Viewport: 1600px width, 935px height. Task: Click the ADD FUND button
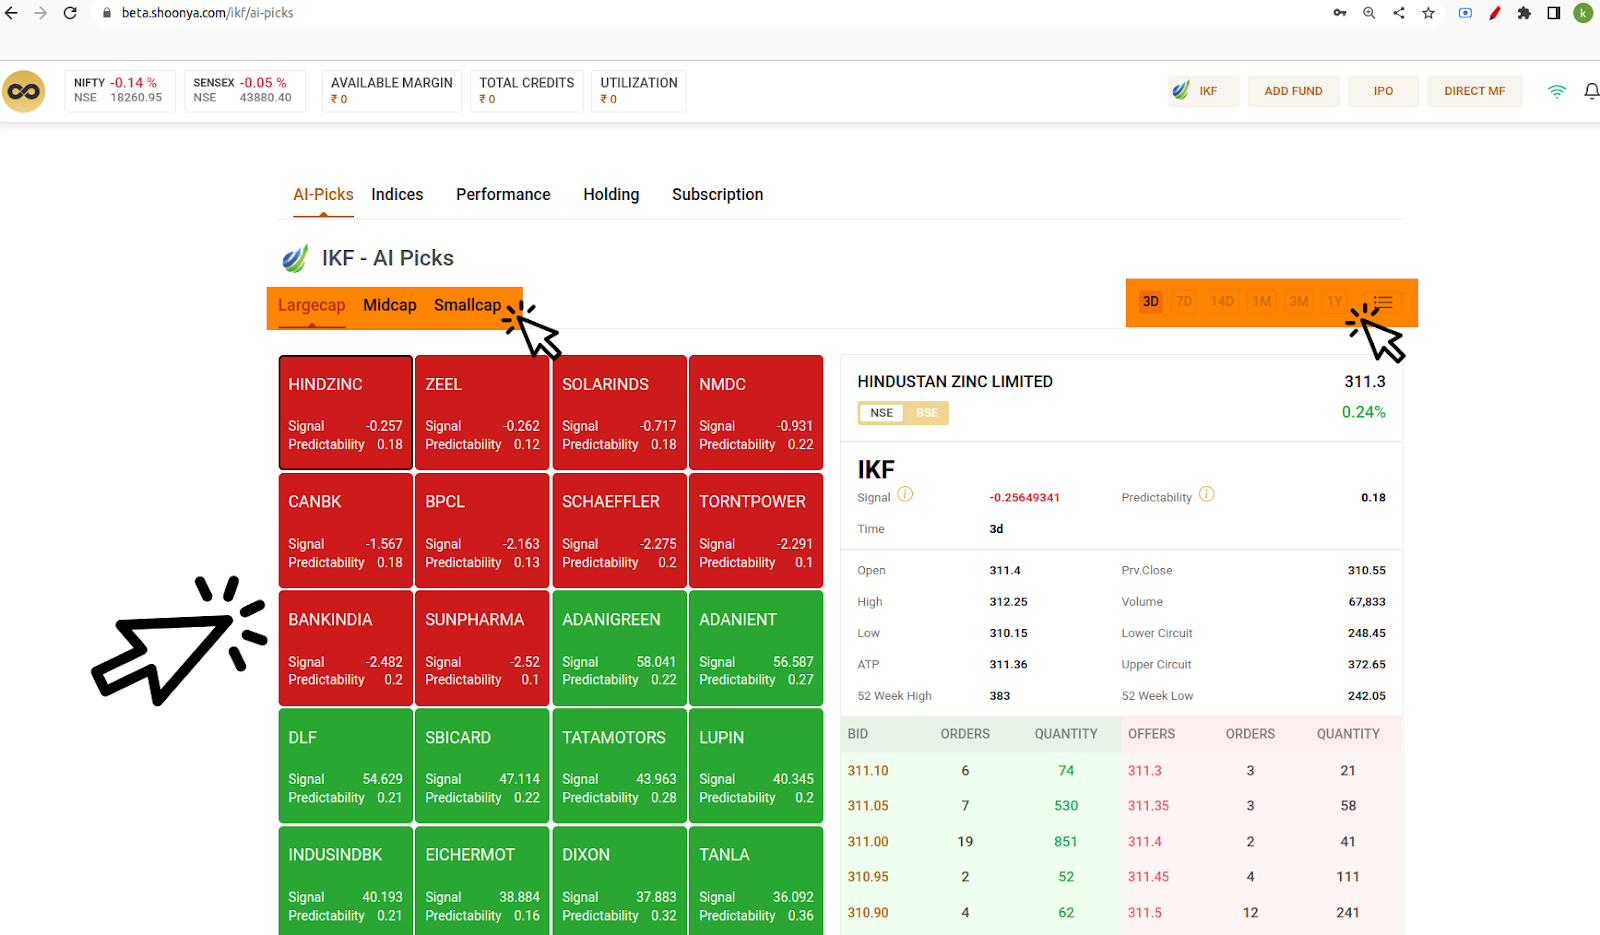[x=1293, y=91]
